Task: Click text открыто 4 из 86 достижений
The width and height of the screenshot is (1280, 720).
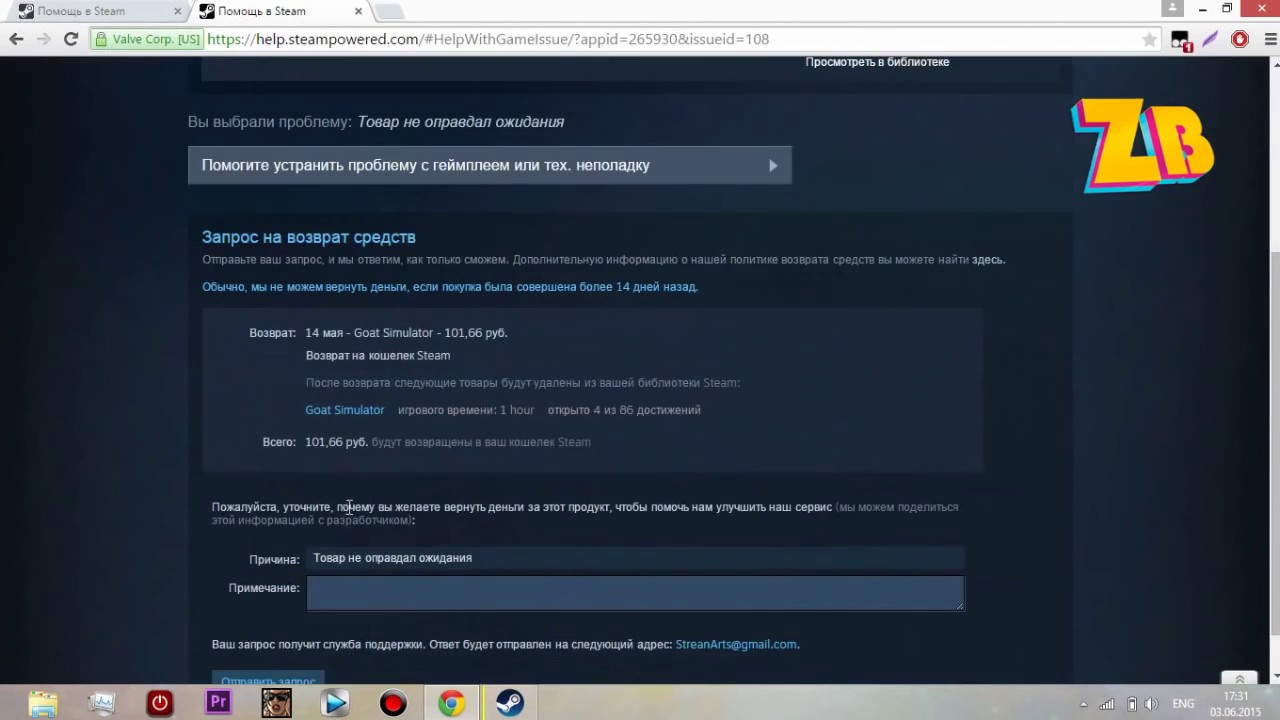Action: point(624,410)
